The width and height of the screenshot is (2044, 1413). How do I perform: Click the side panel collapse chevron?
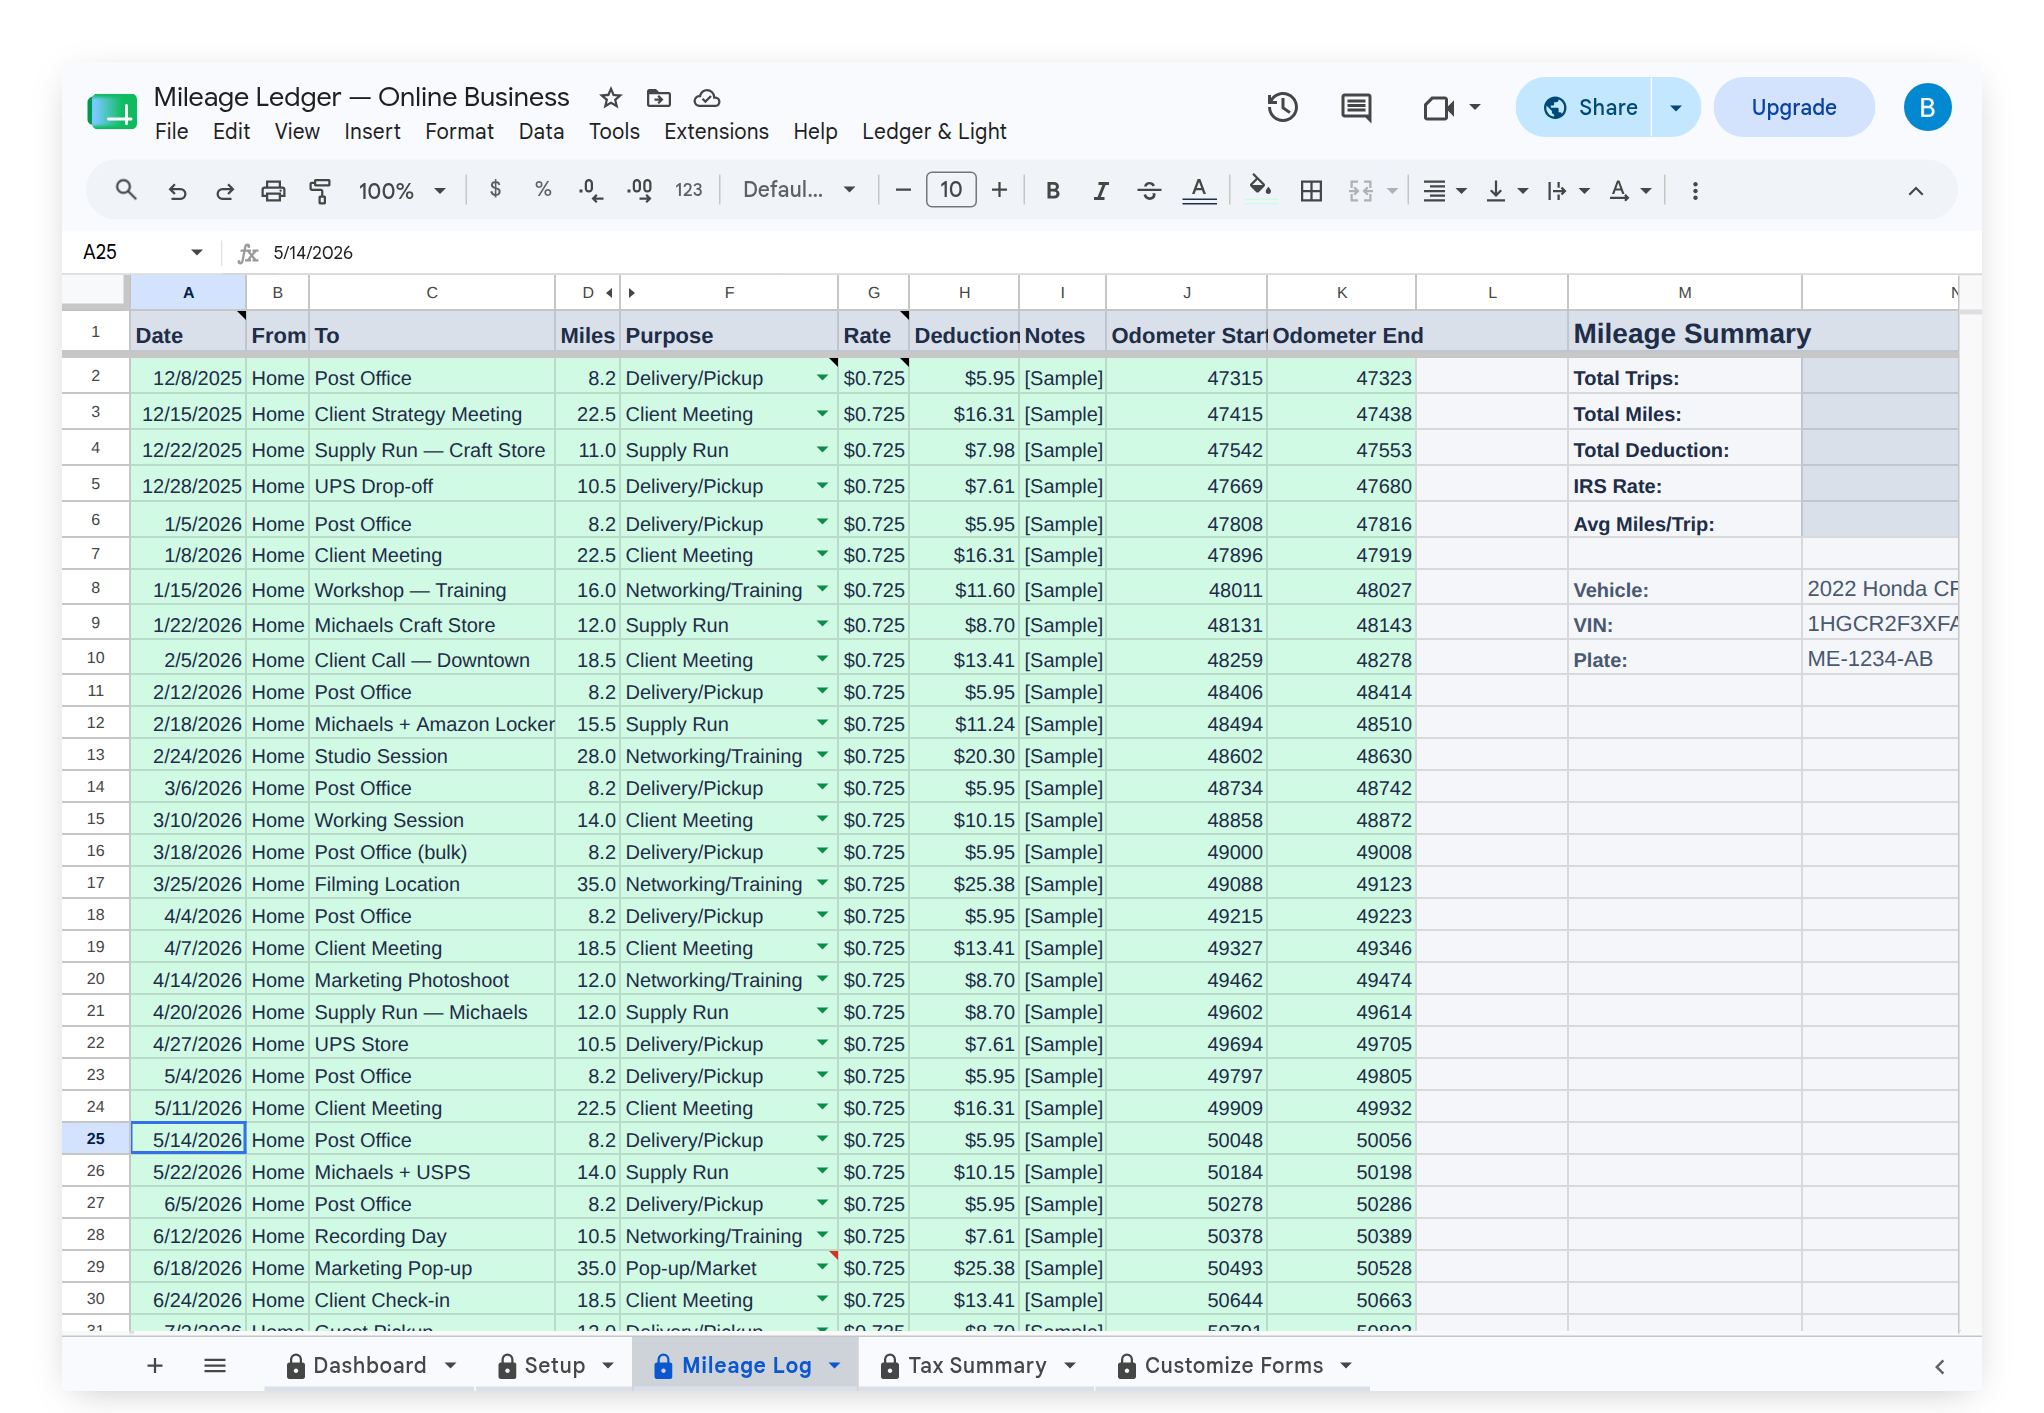click(1939, 1367)
